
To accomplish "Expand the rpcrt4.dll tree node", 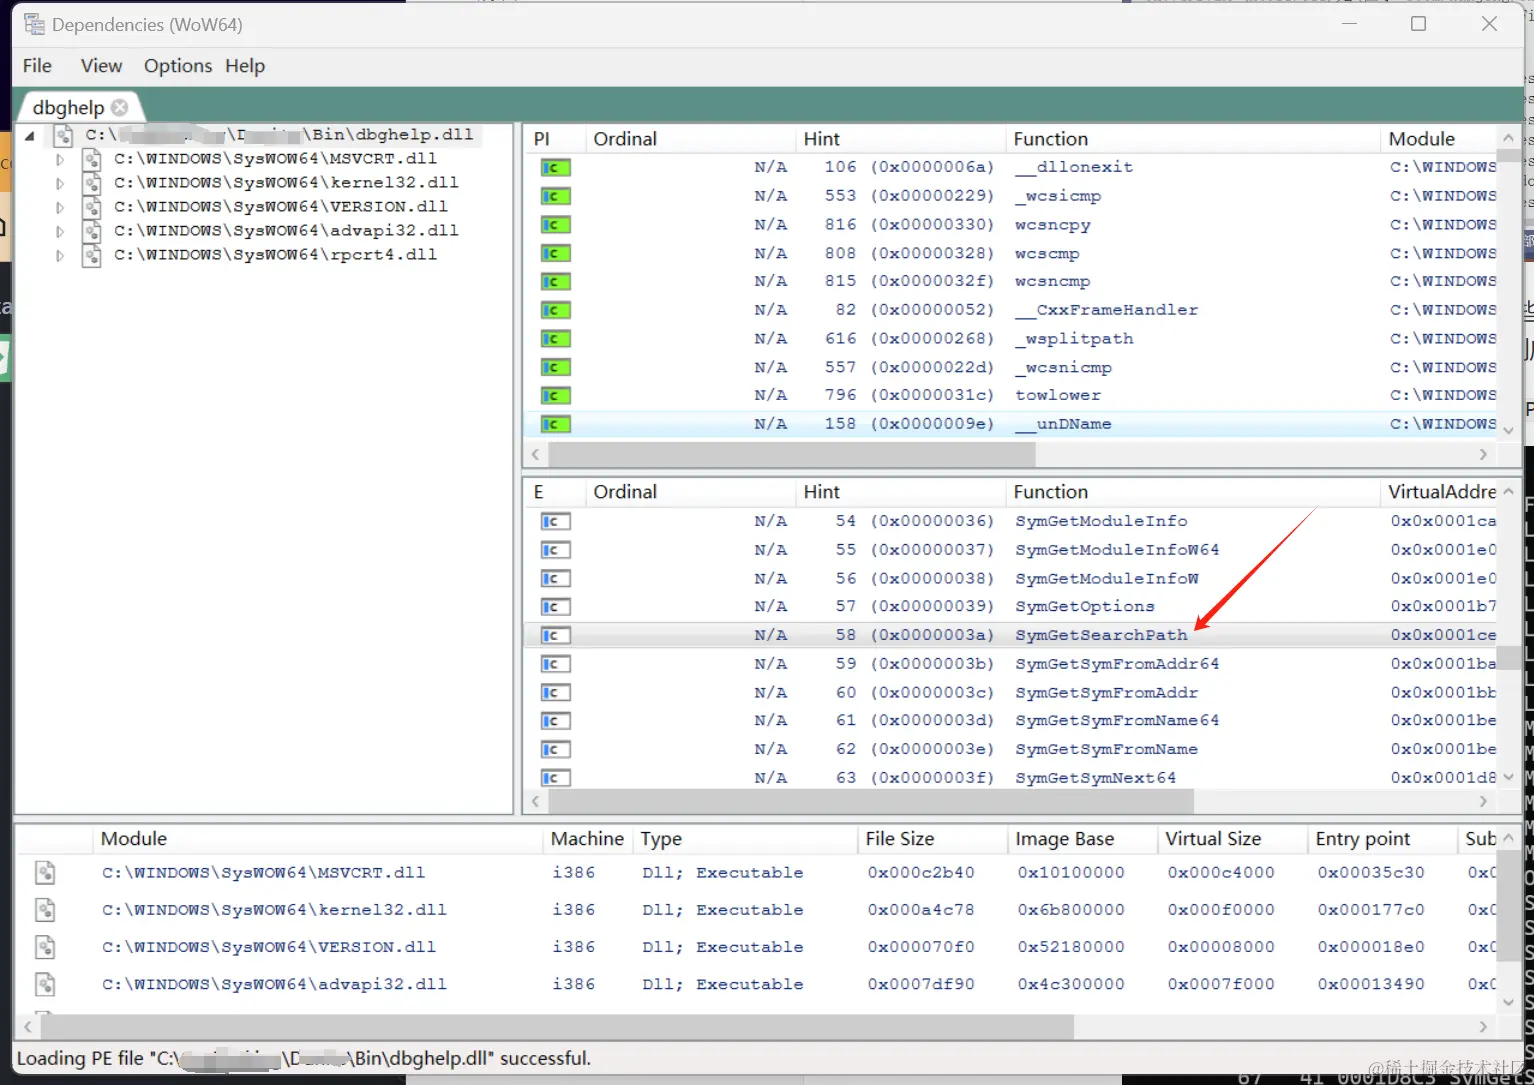I will coord(60,255).
